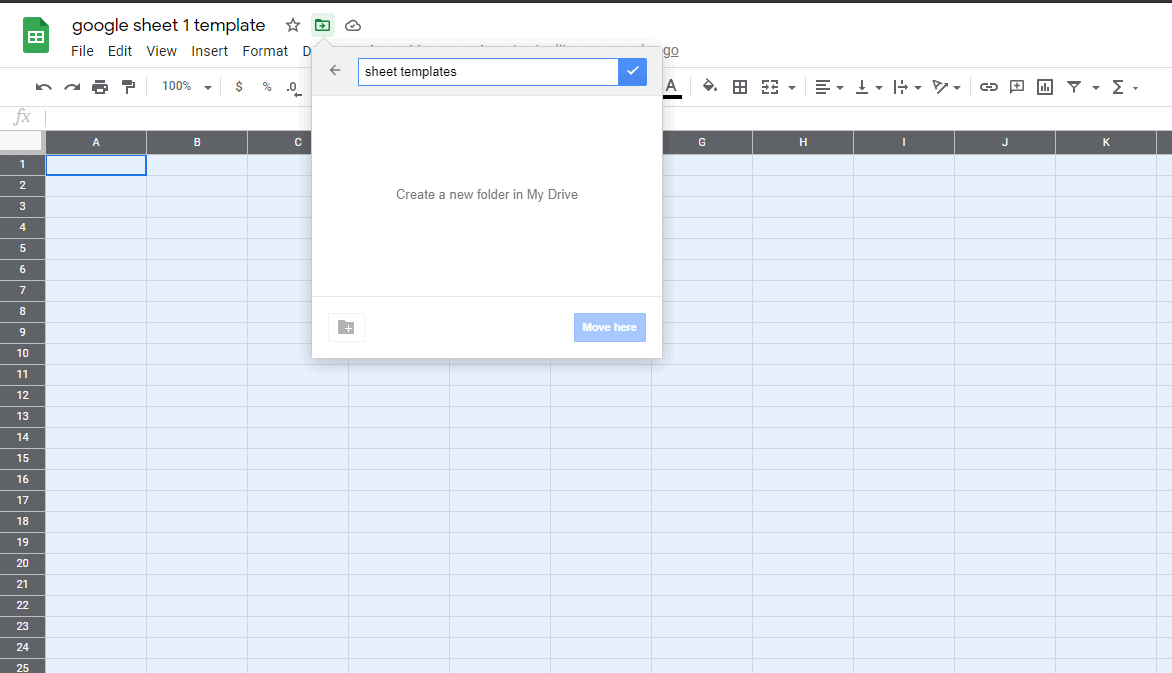Open the View menu

point(161,51)
